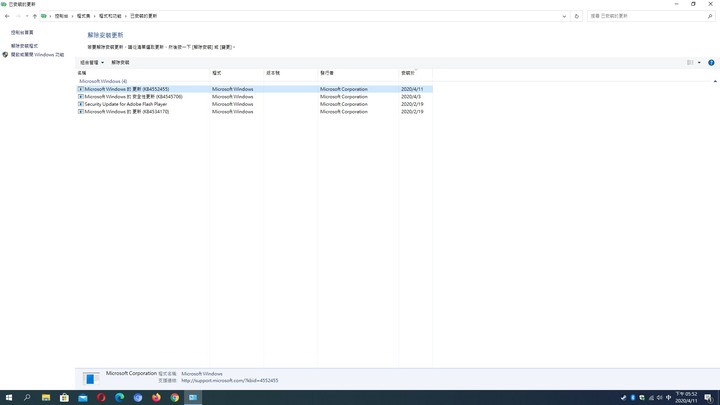Go up one level with up arrow
Viewport: 720px width, 405px height.
[35, 16]
